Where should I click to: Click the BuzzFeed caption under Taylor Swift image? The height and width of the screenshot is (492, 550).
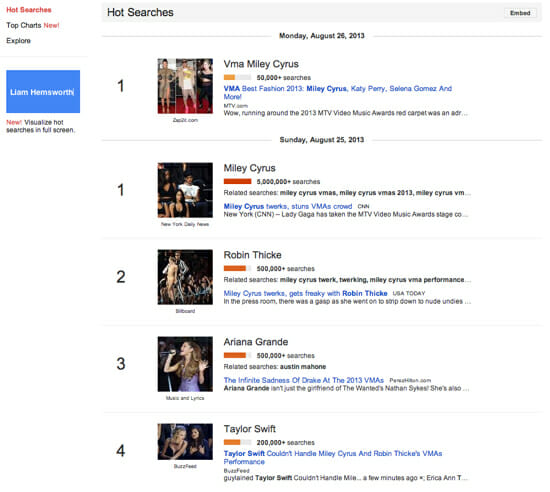coord(185,466)
